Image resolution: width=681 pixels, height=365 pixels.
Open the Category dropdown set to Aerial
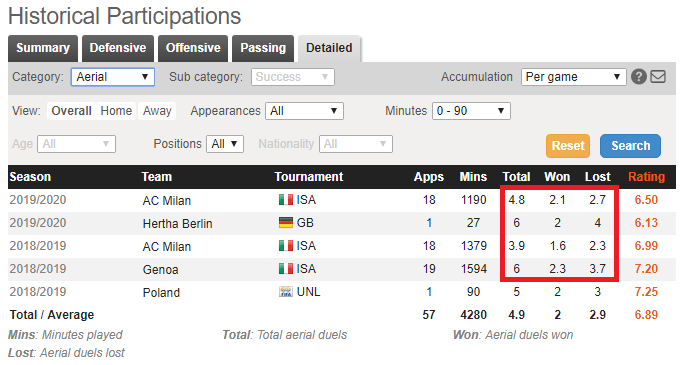coord(113,77)
